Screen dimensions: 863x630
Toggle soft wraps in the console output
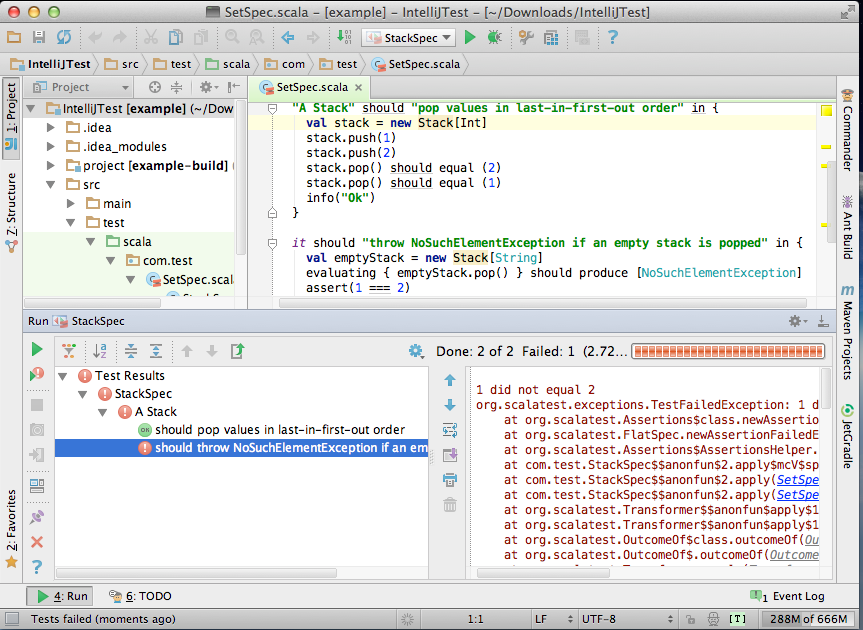coord(450,430)
